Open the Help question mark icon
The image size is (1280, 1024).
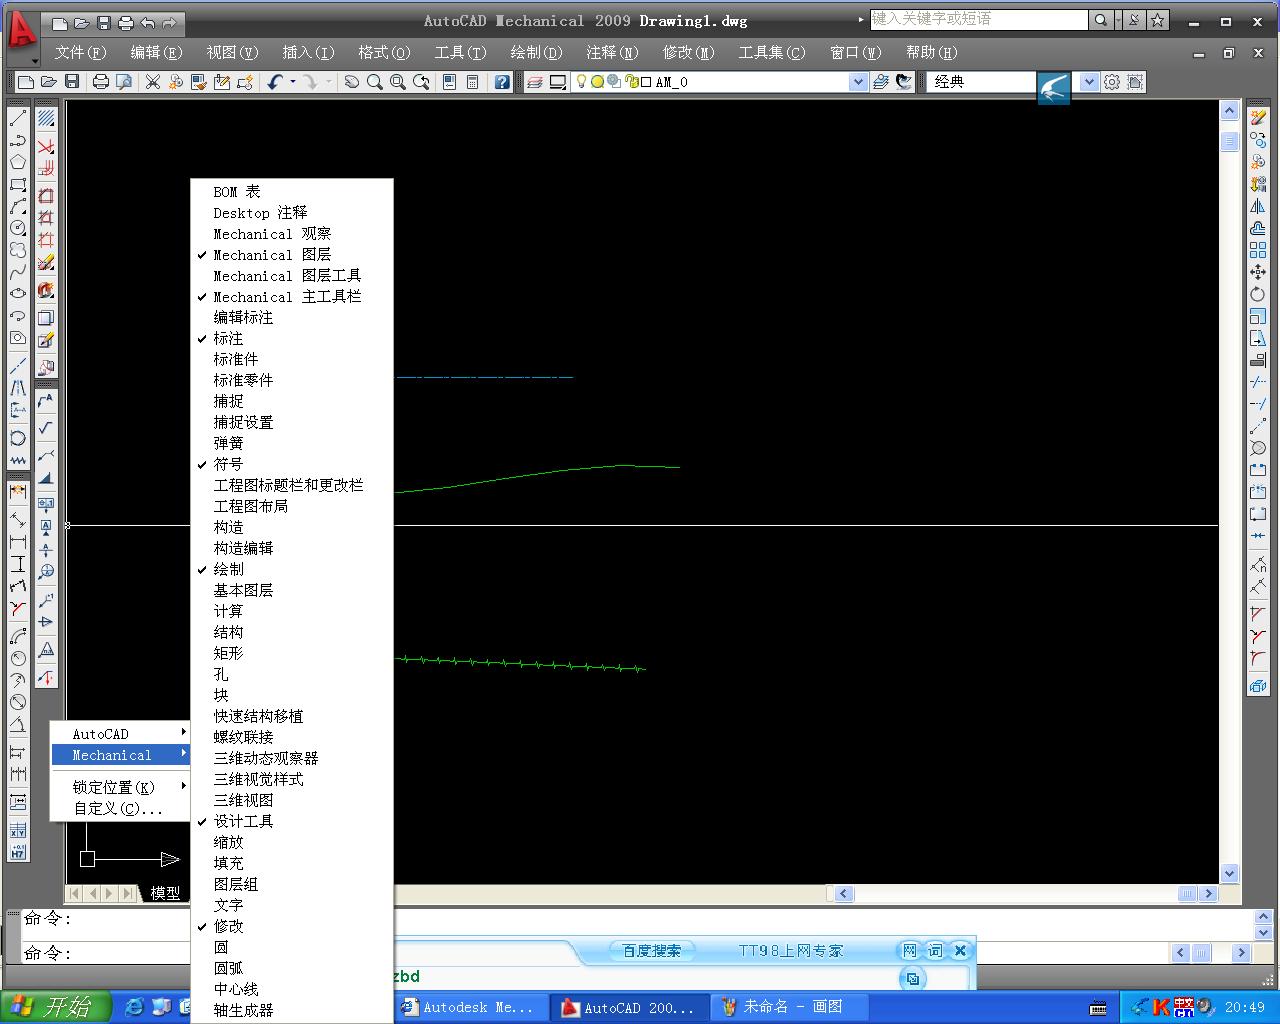(x=503, y=82)
